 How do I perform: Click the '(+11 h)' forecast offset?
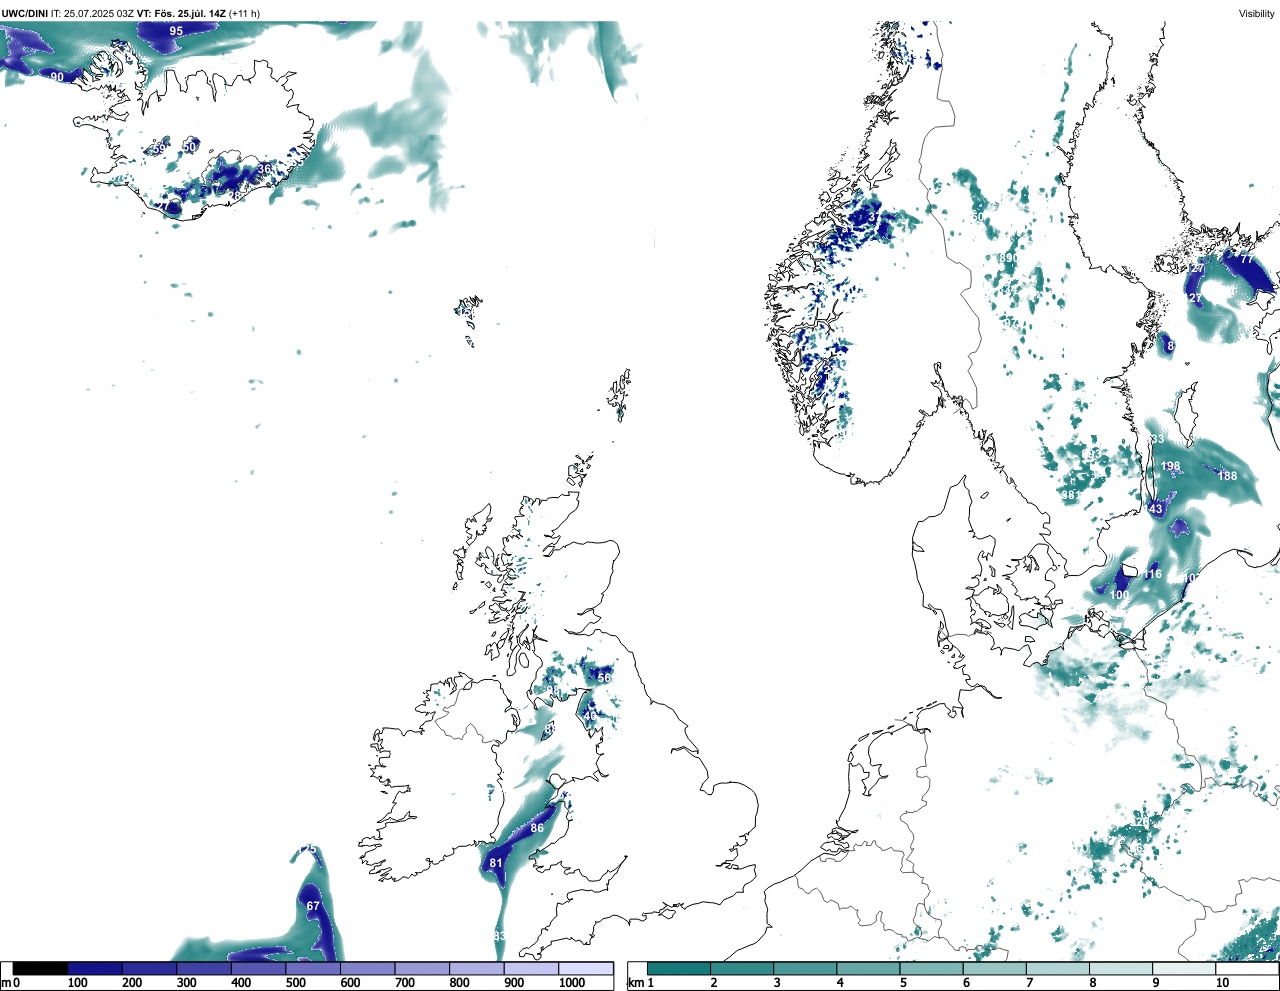(x=246, y=13)
